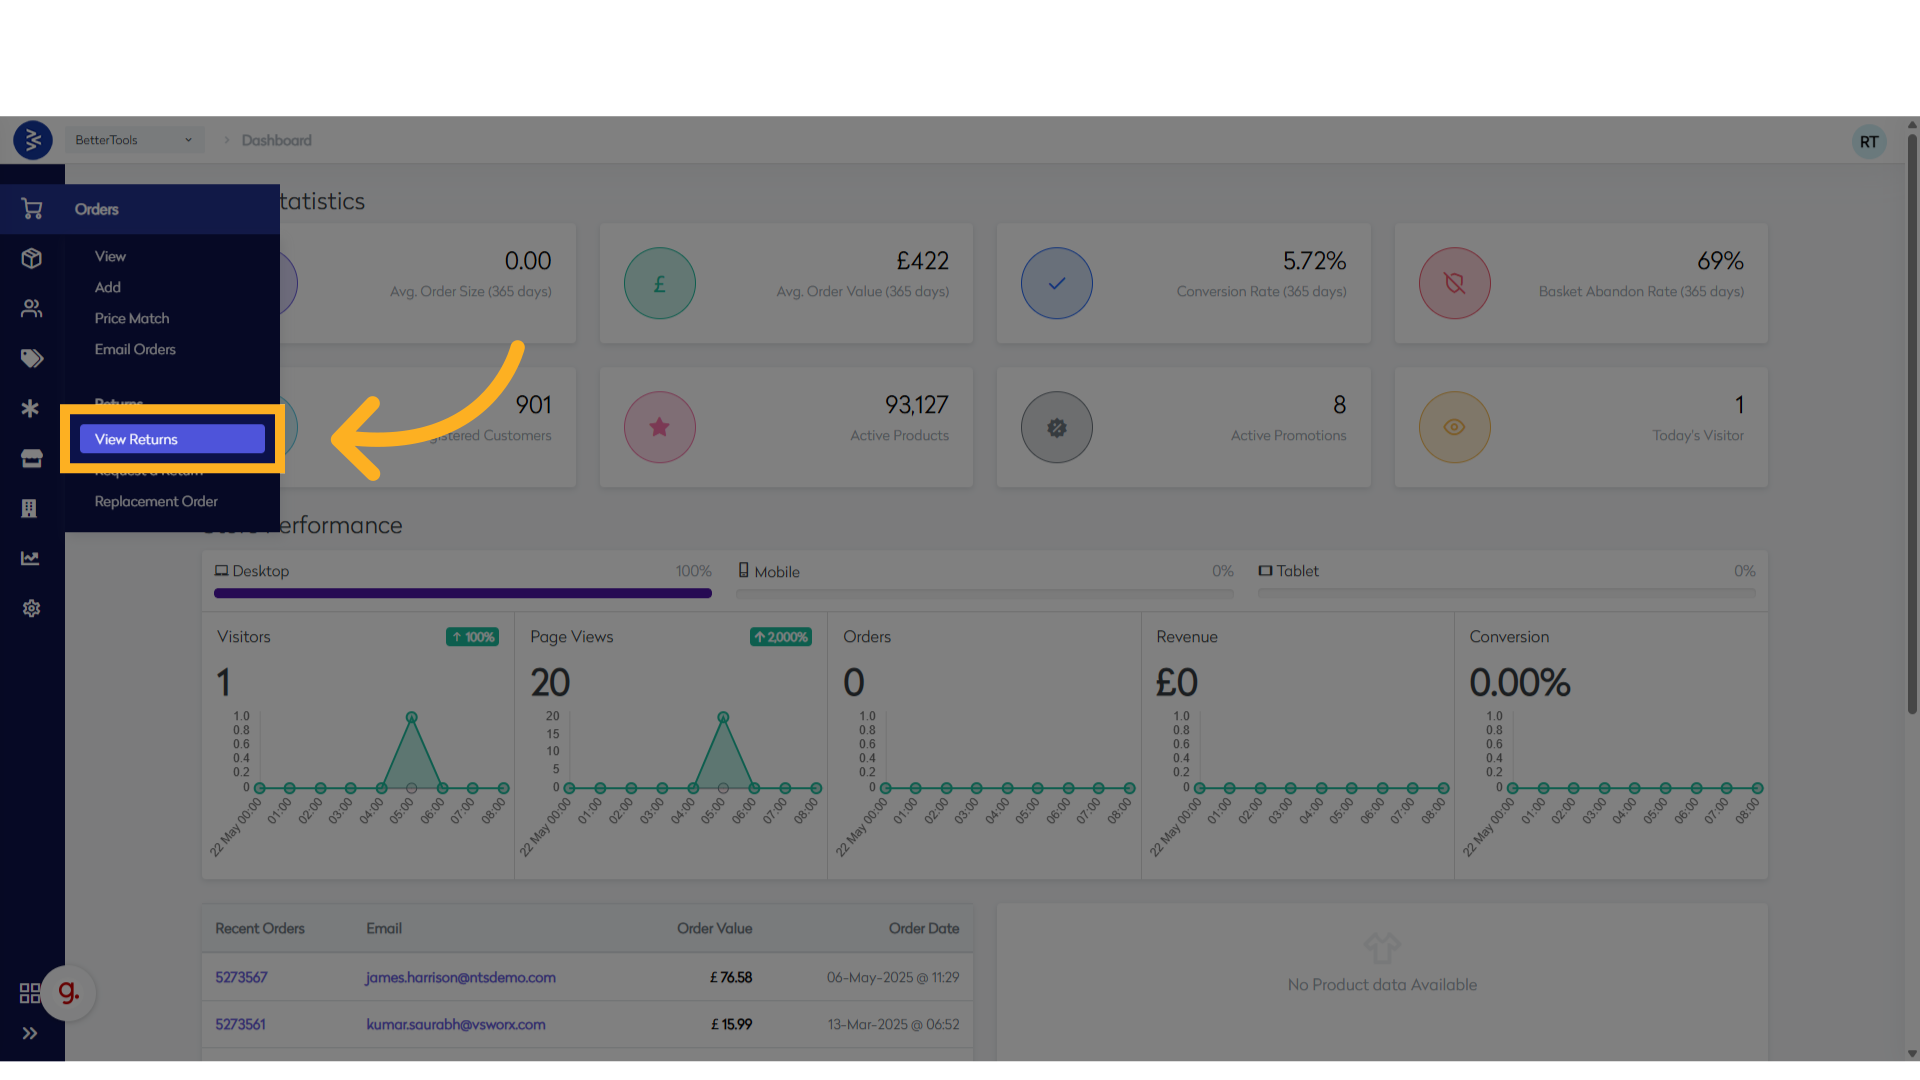The width and height of the screenshot is (1920, 1080).
Task: Open the Customers people icon in sidebar
Action: tap(32, 309)
